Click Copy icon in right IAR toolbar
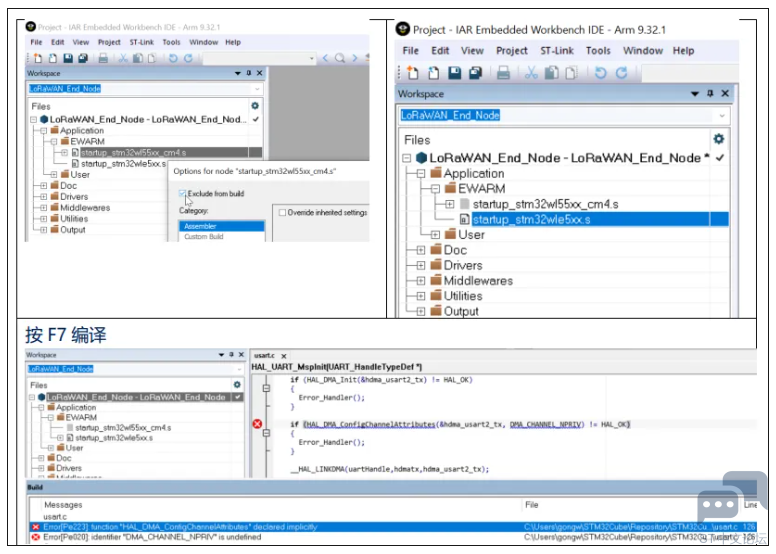Viewport: 776px width, 554px height. [551, 73]
